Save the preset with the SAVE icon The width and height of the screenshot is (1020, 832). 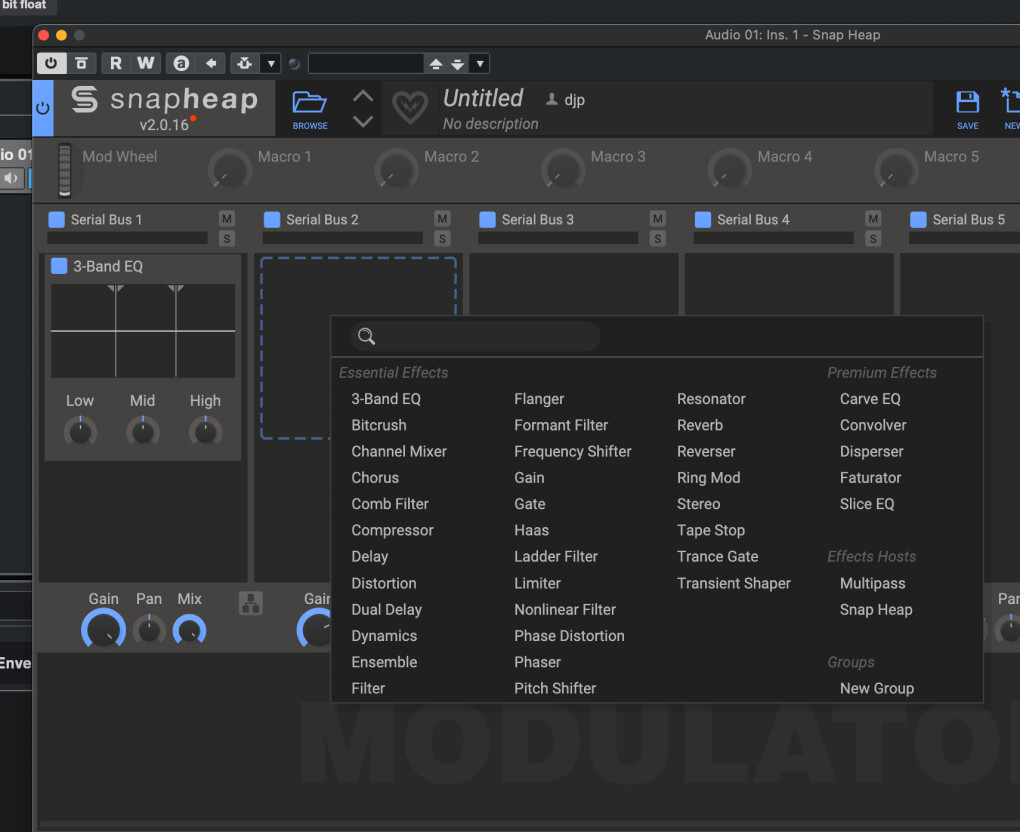click(x=967, y=109)
